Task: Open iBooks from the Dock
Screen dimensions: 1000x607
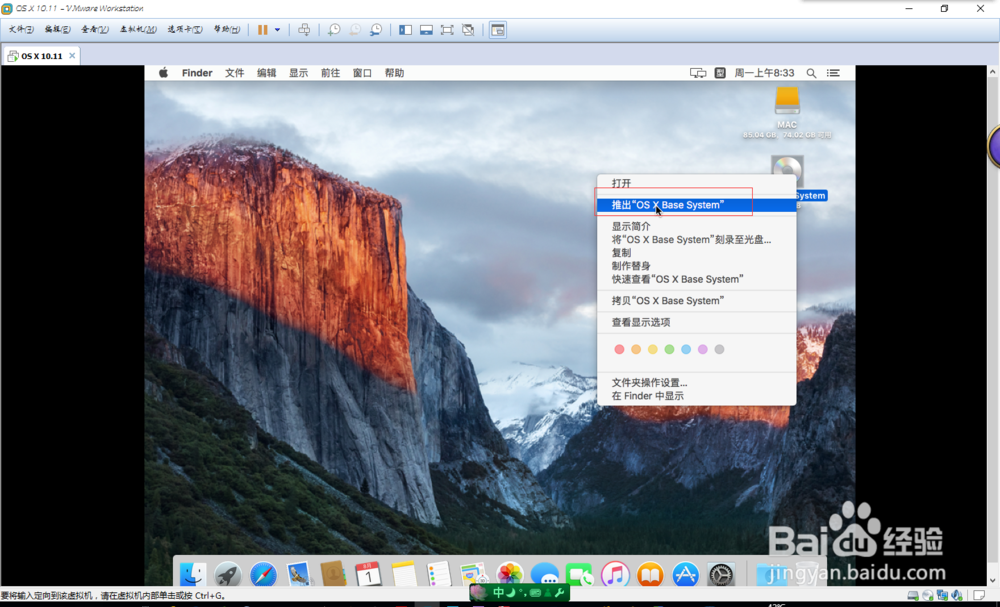Action: [x=650, y=574]
